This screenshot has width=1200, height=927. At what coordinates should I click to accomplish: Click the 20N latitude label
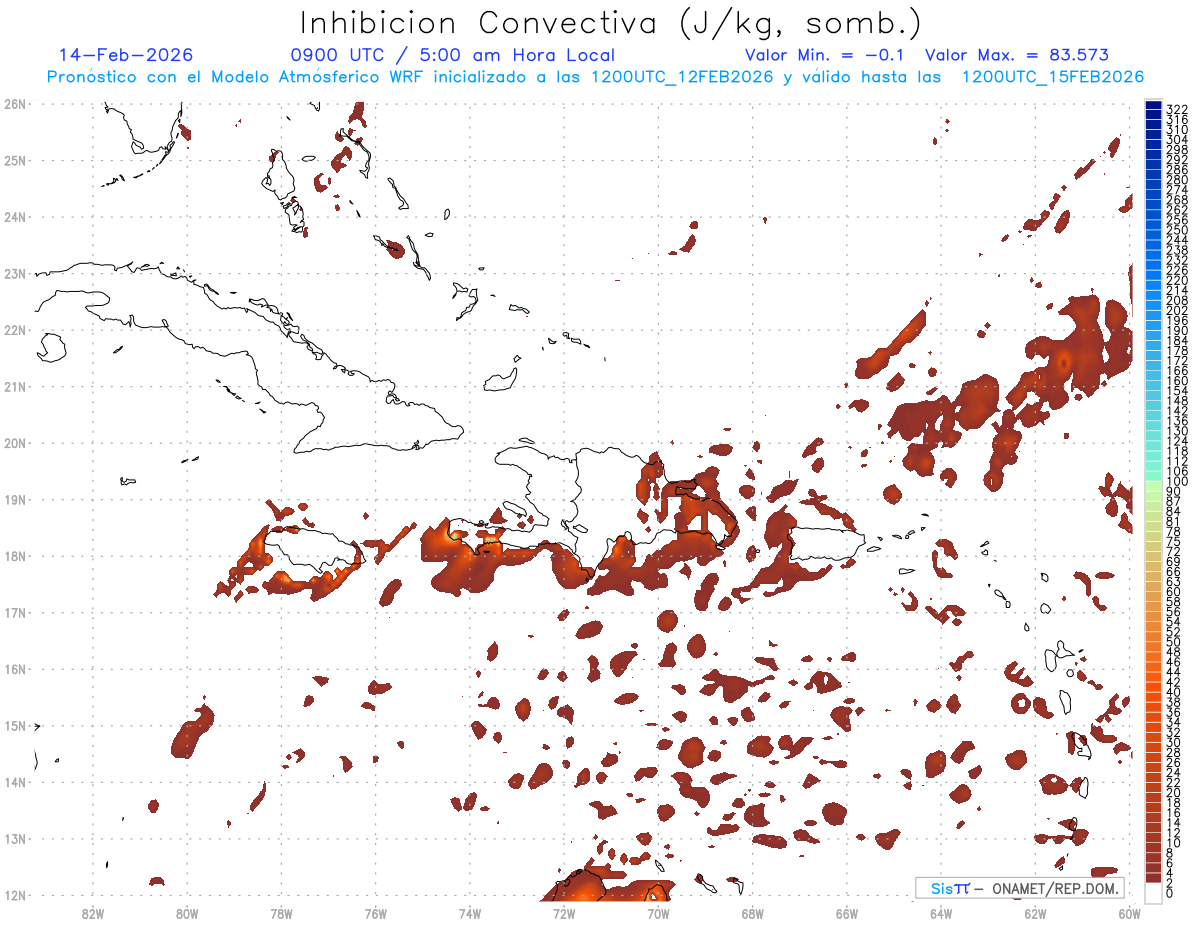pyautogui.click(x=15, y=443)
